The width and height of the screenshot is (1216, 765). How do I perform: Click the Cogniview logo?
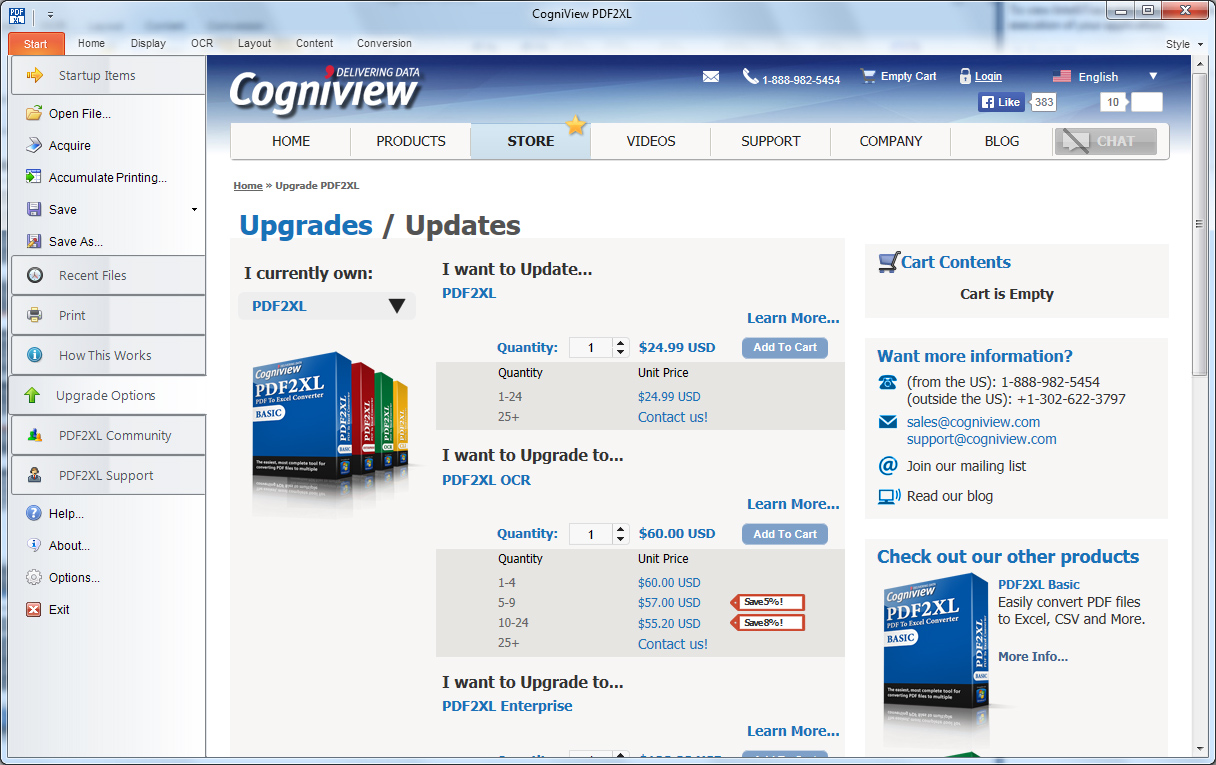coord(326,90)
